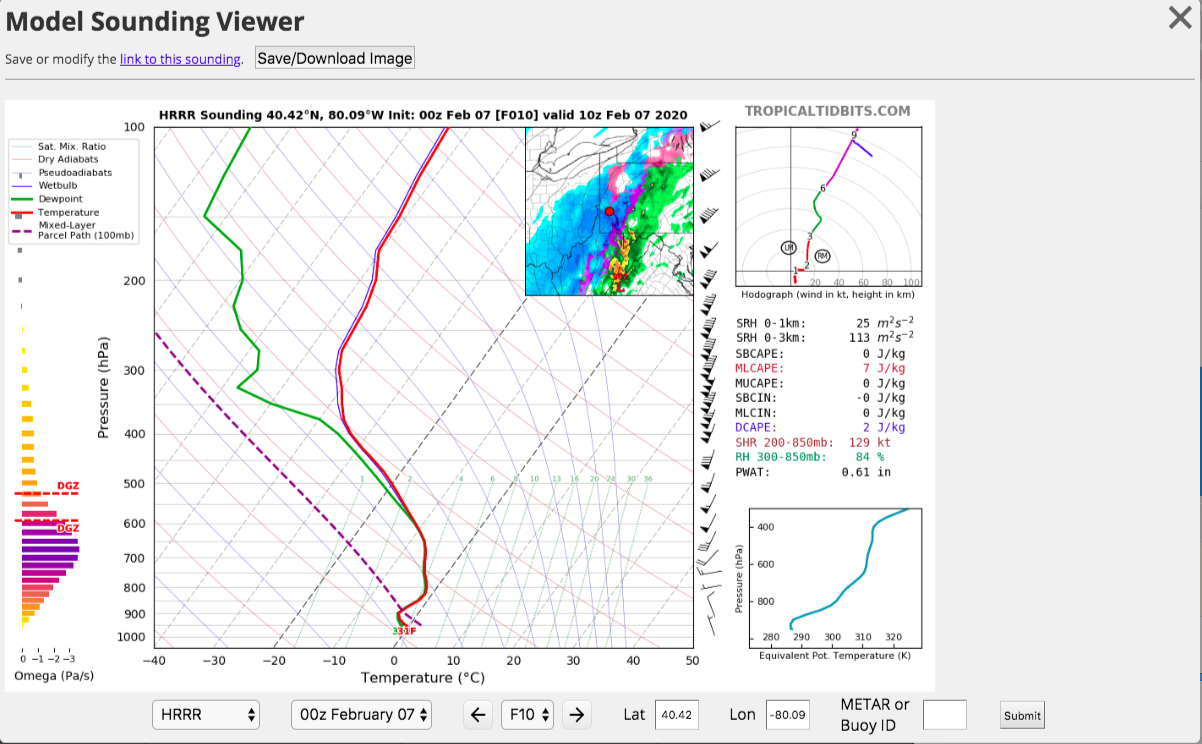Open the 'link to this sounding' hyperlink
Screen dimensions: 1202x744
[180, 59]
